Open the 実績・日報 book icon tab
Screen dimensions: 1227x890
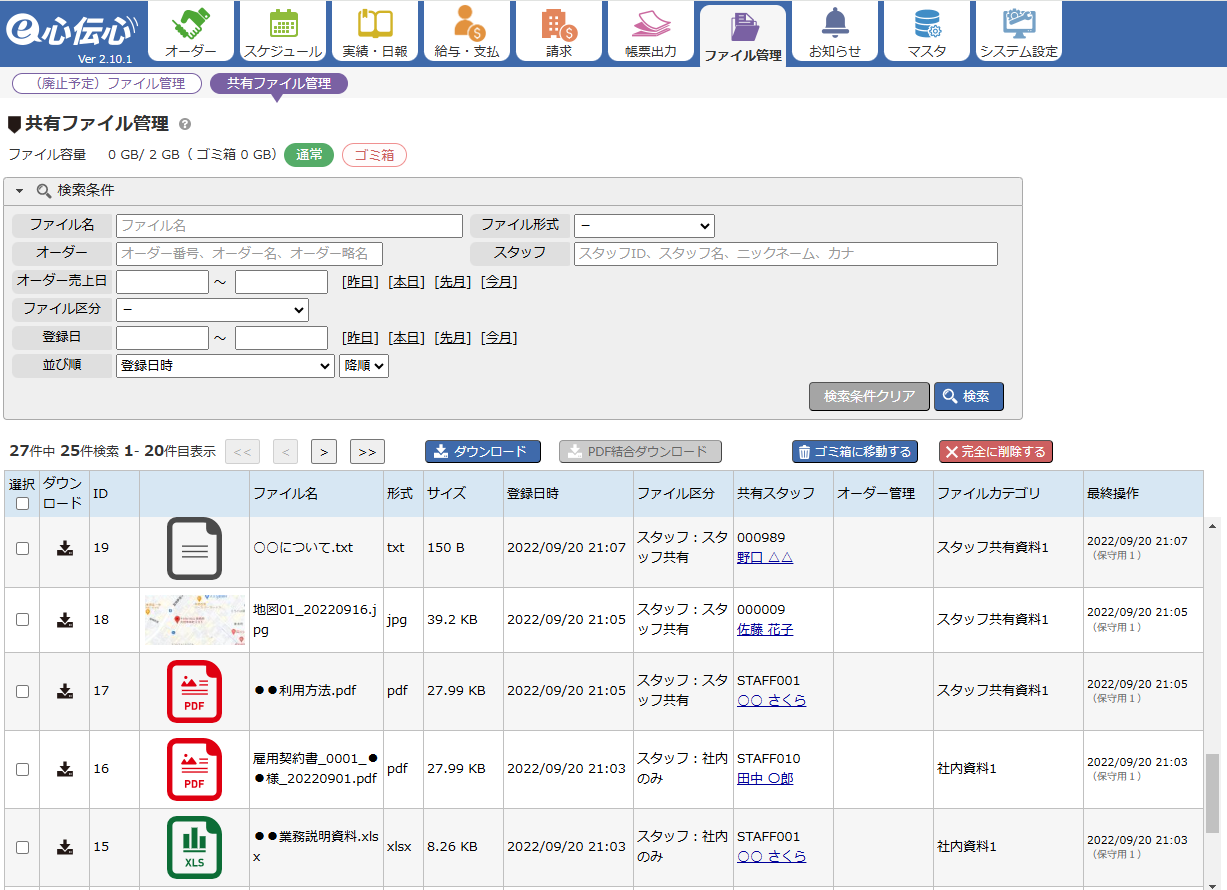375,32
